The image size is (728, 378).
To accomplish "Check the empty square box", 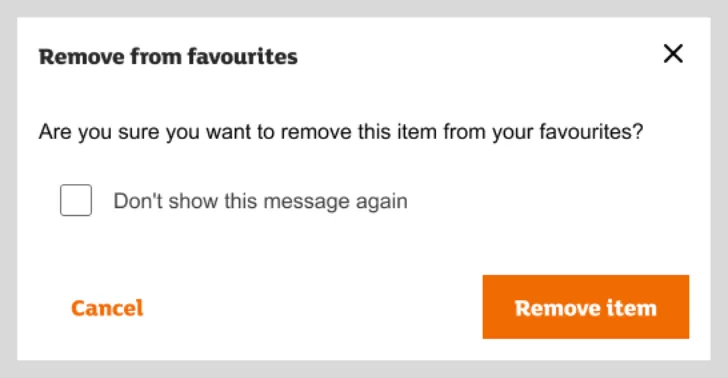I will 76,200.
